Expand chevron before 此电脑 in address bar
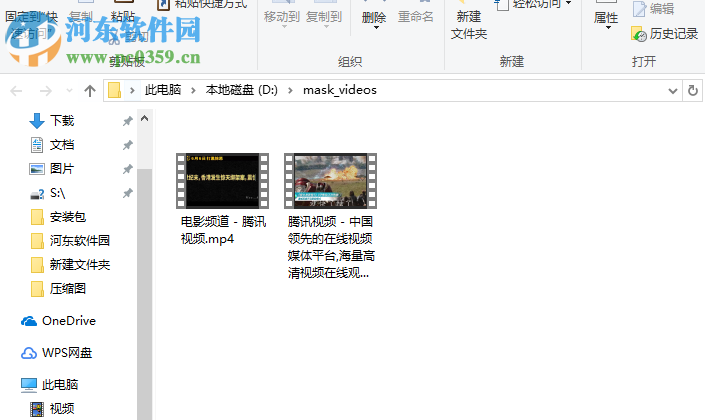This screenshot has width=705, height=420. [132, 90]
